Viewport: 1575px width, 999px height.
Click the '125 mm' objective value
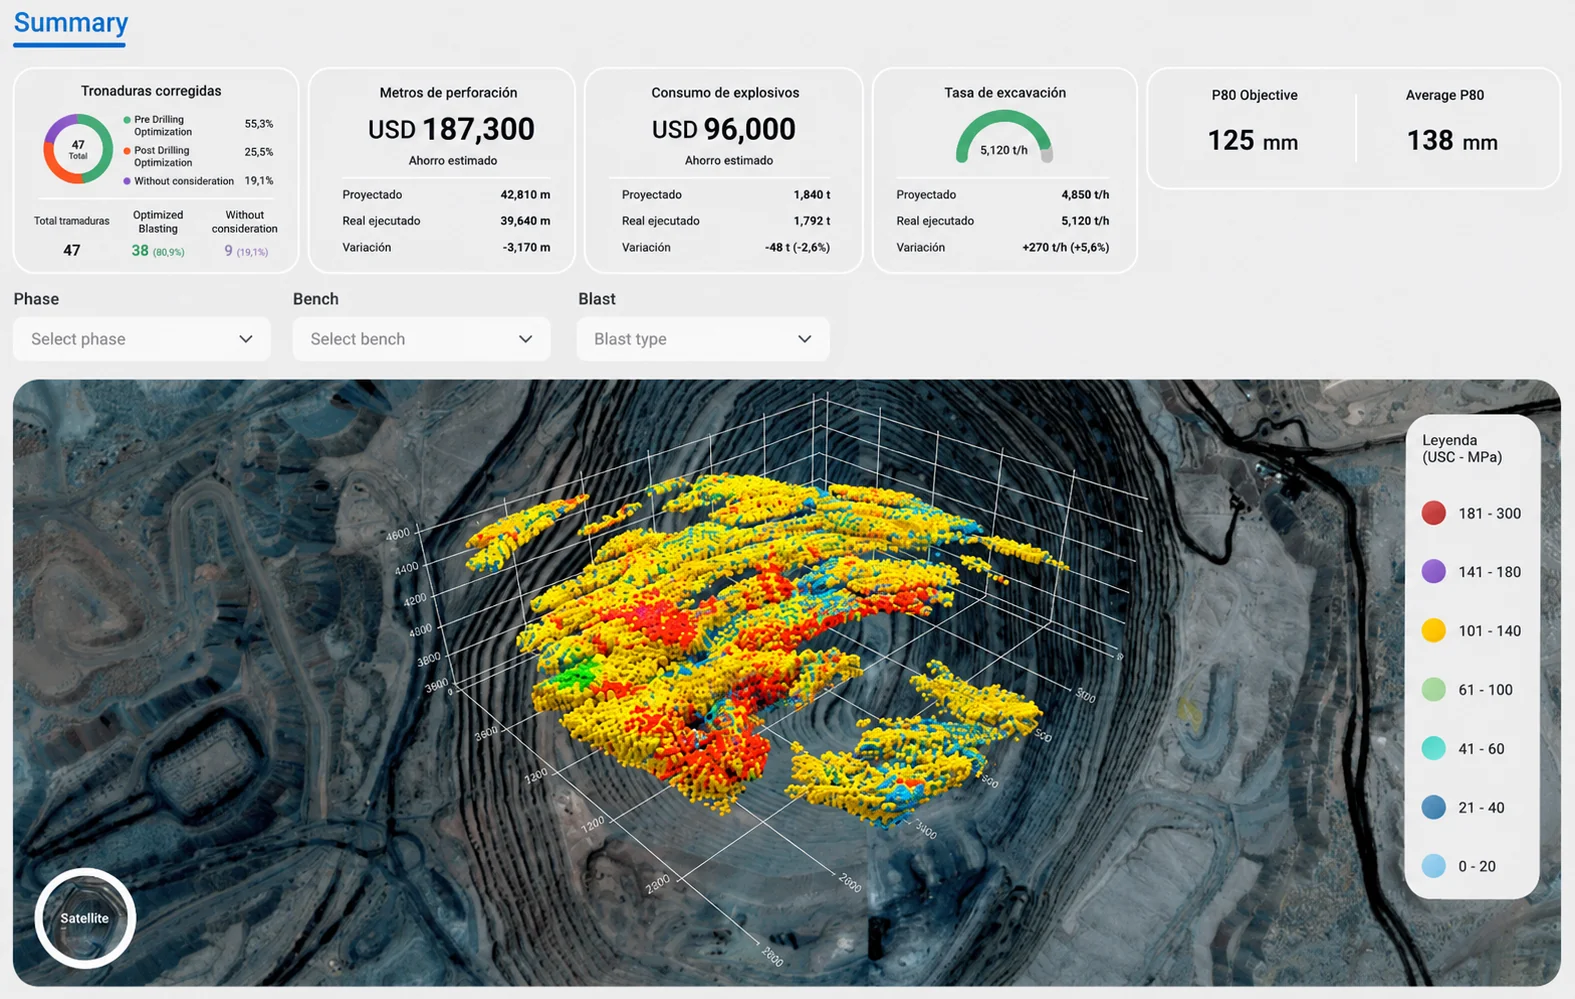(x=1253, y=141)
